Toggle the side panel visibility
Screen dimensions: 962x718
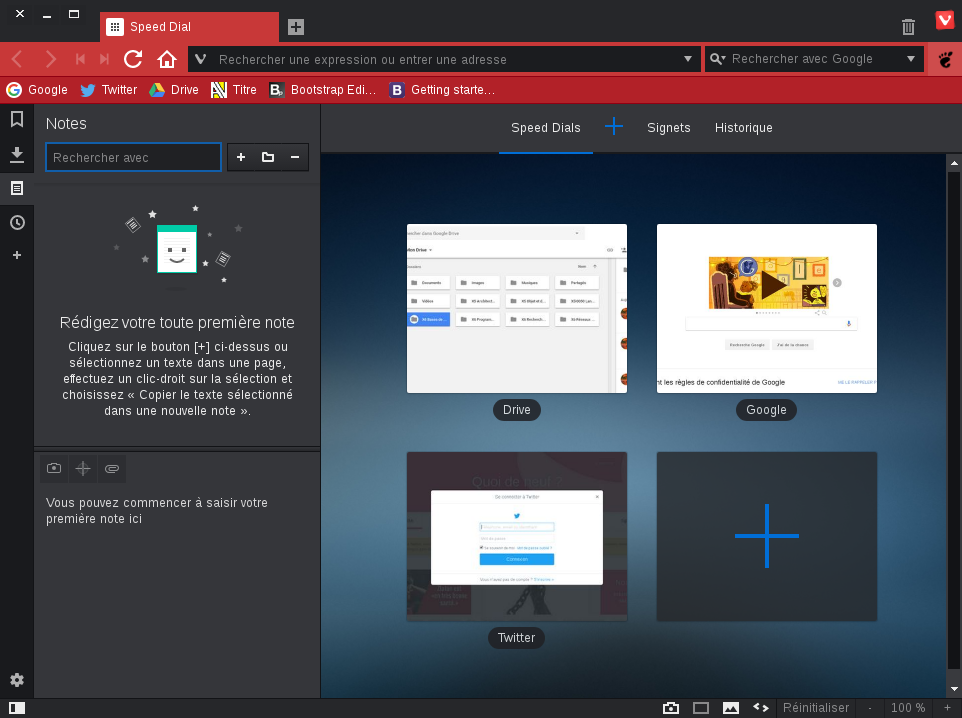click(x=17, y=708)
